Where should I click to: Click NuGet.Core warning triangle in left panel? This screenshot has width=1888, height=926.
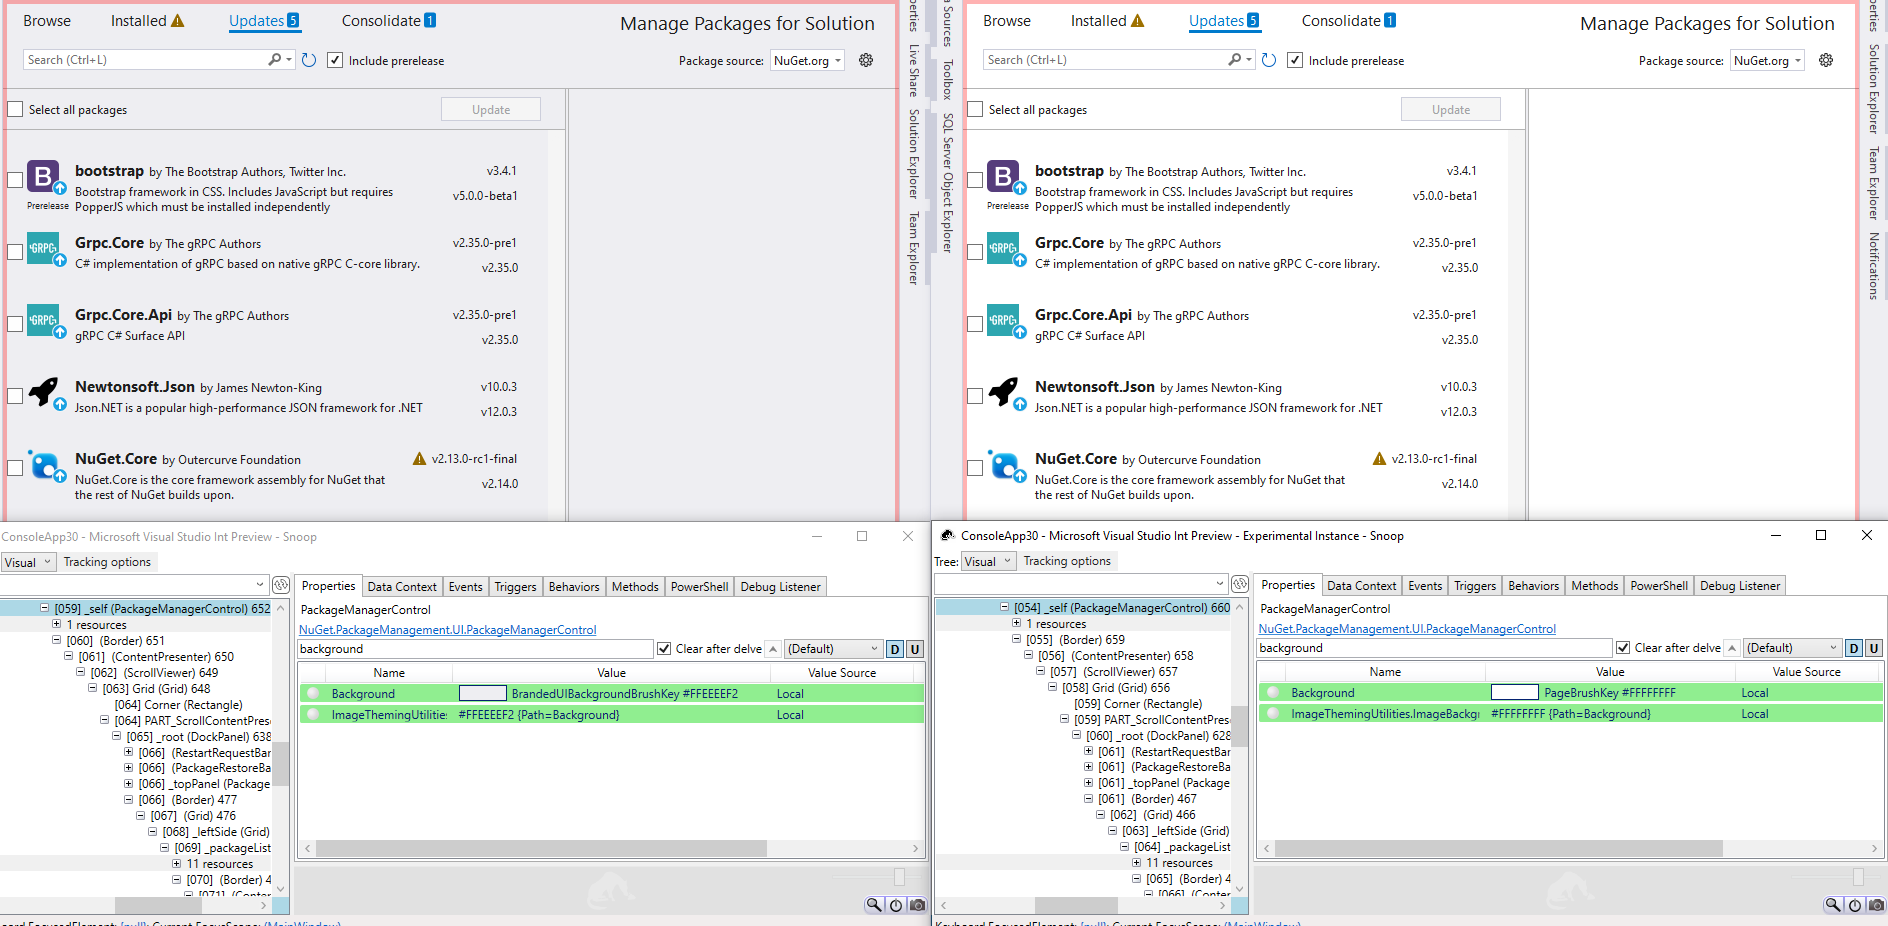pyautogui.click(x=419, y=459)
